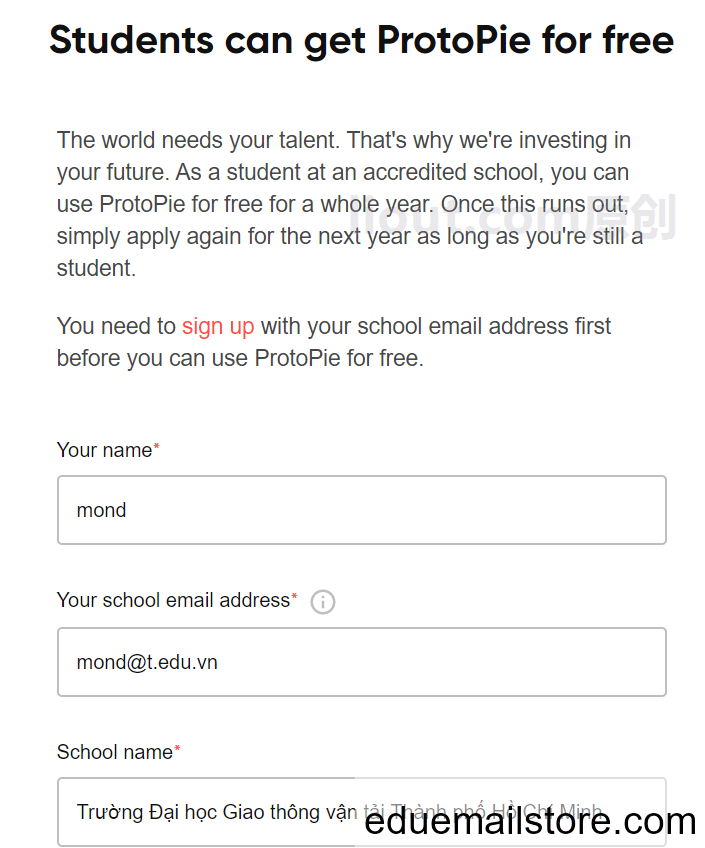Image resolution: width=705 pixels, height=848 pixels.
Task: Click the "The world needs your talent" sentence
Action: [198, 140]
